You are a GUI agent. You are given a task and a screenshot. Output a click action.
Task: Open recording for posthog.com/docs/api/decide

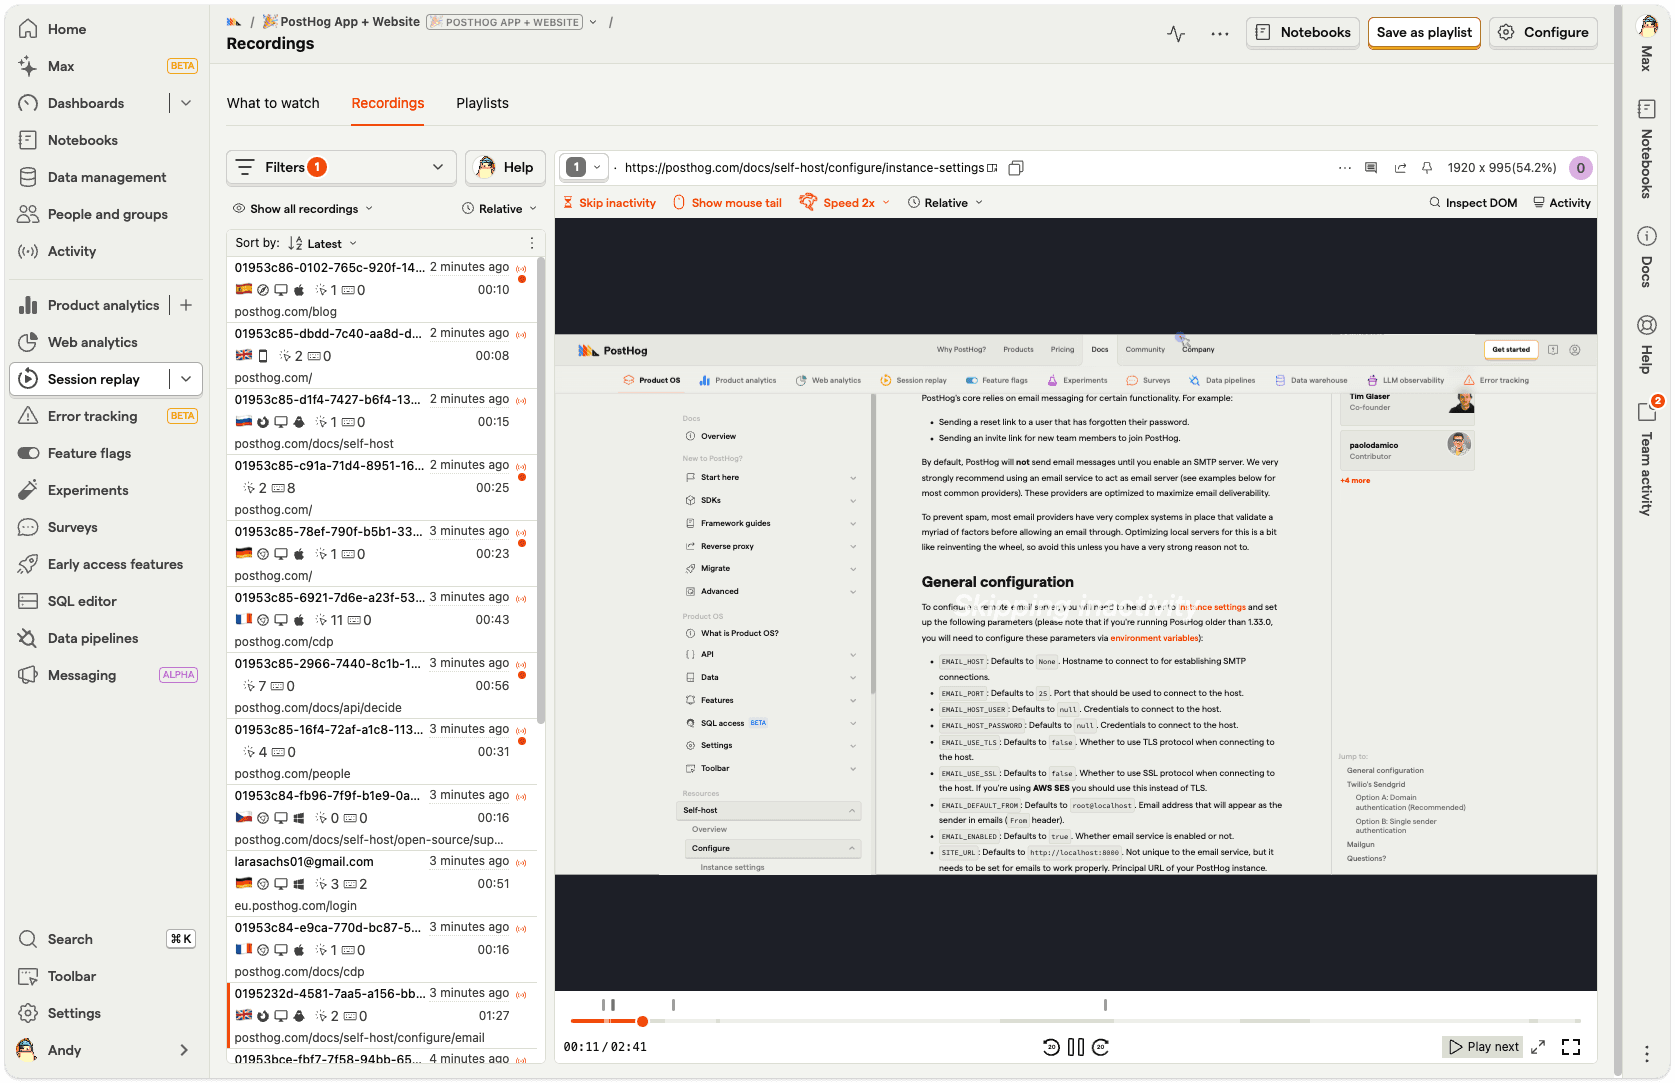[381, 685]
